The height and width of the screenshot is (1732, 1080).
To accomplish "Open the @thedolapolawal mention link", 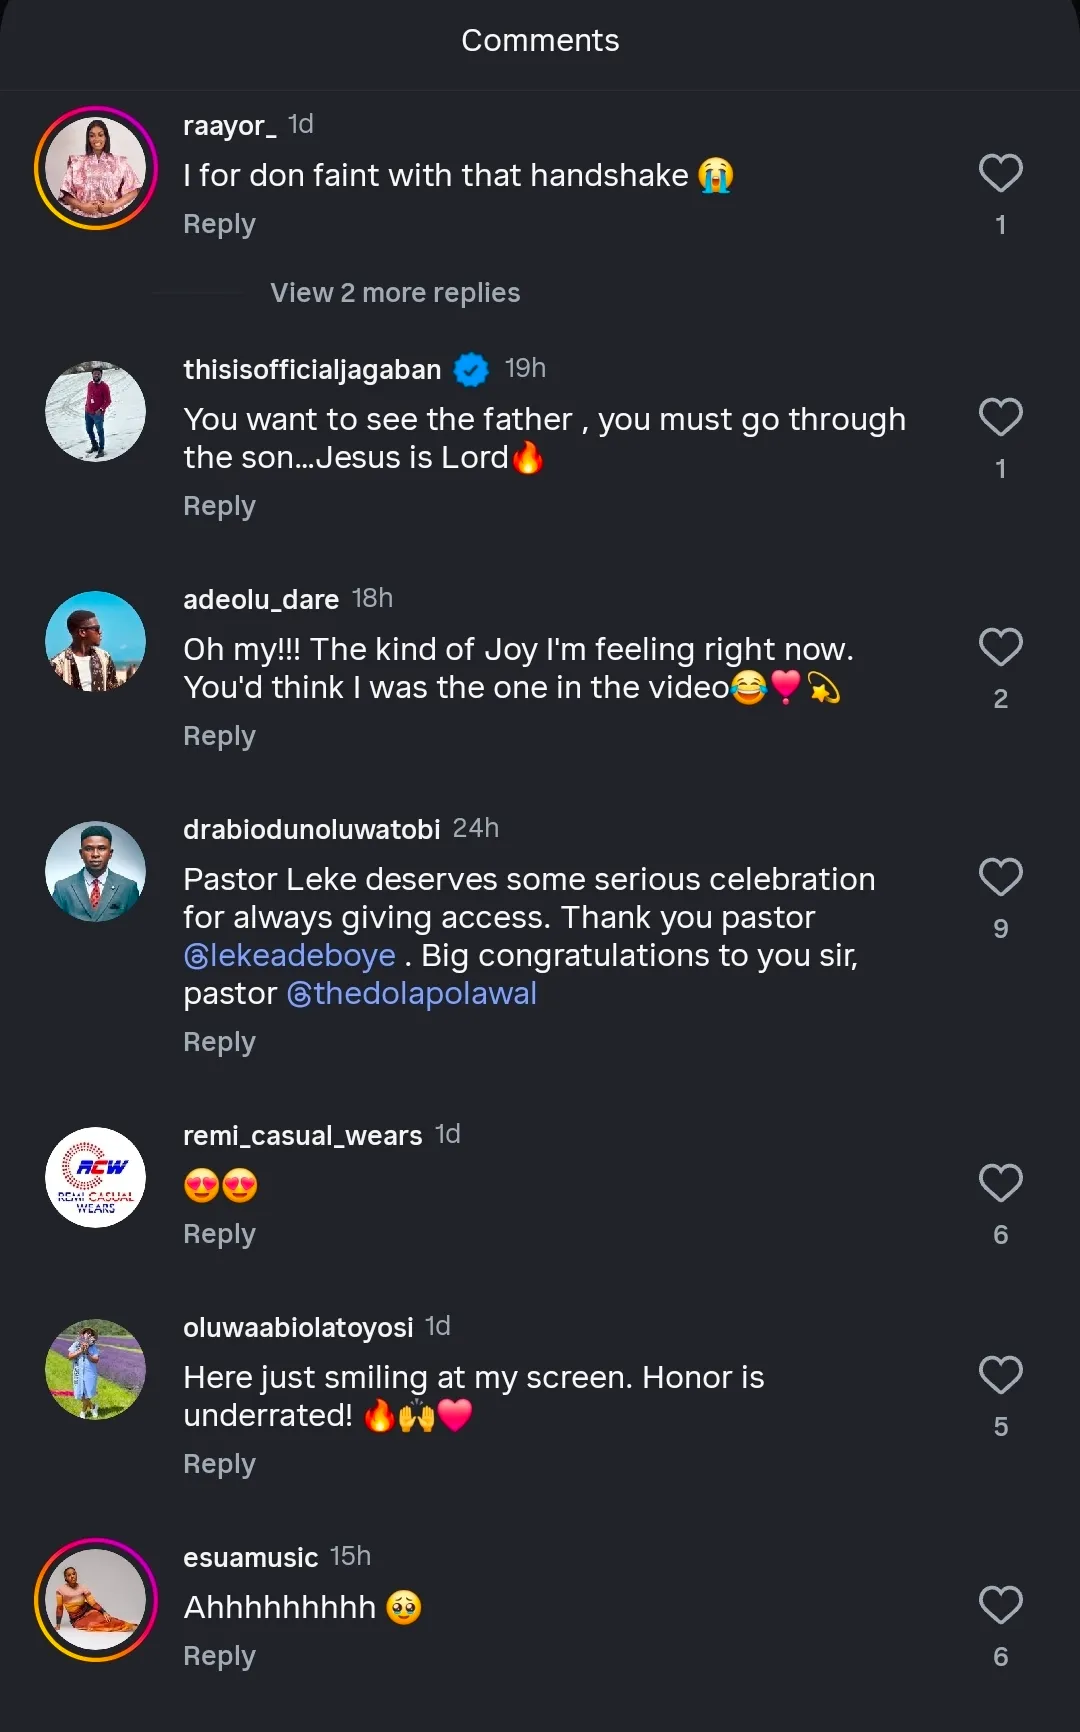I will 412,994.
